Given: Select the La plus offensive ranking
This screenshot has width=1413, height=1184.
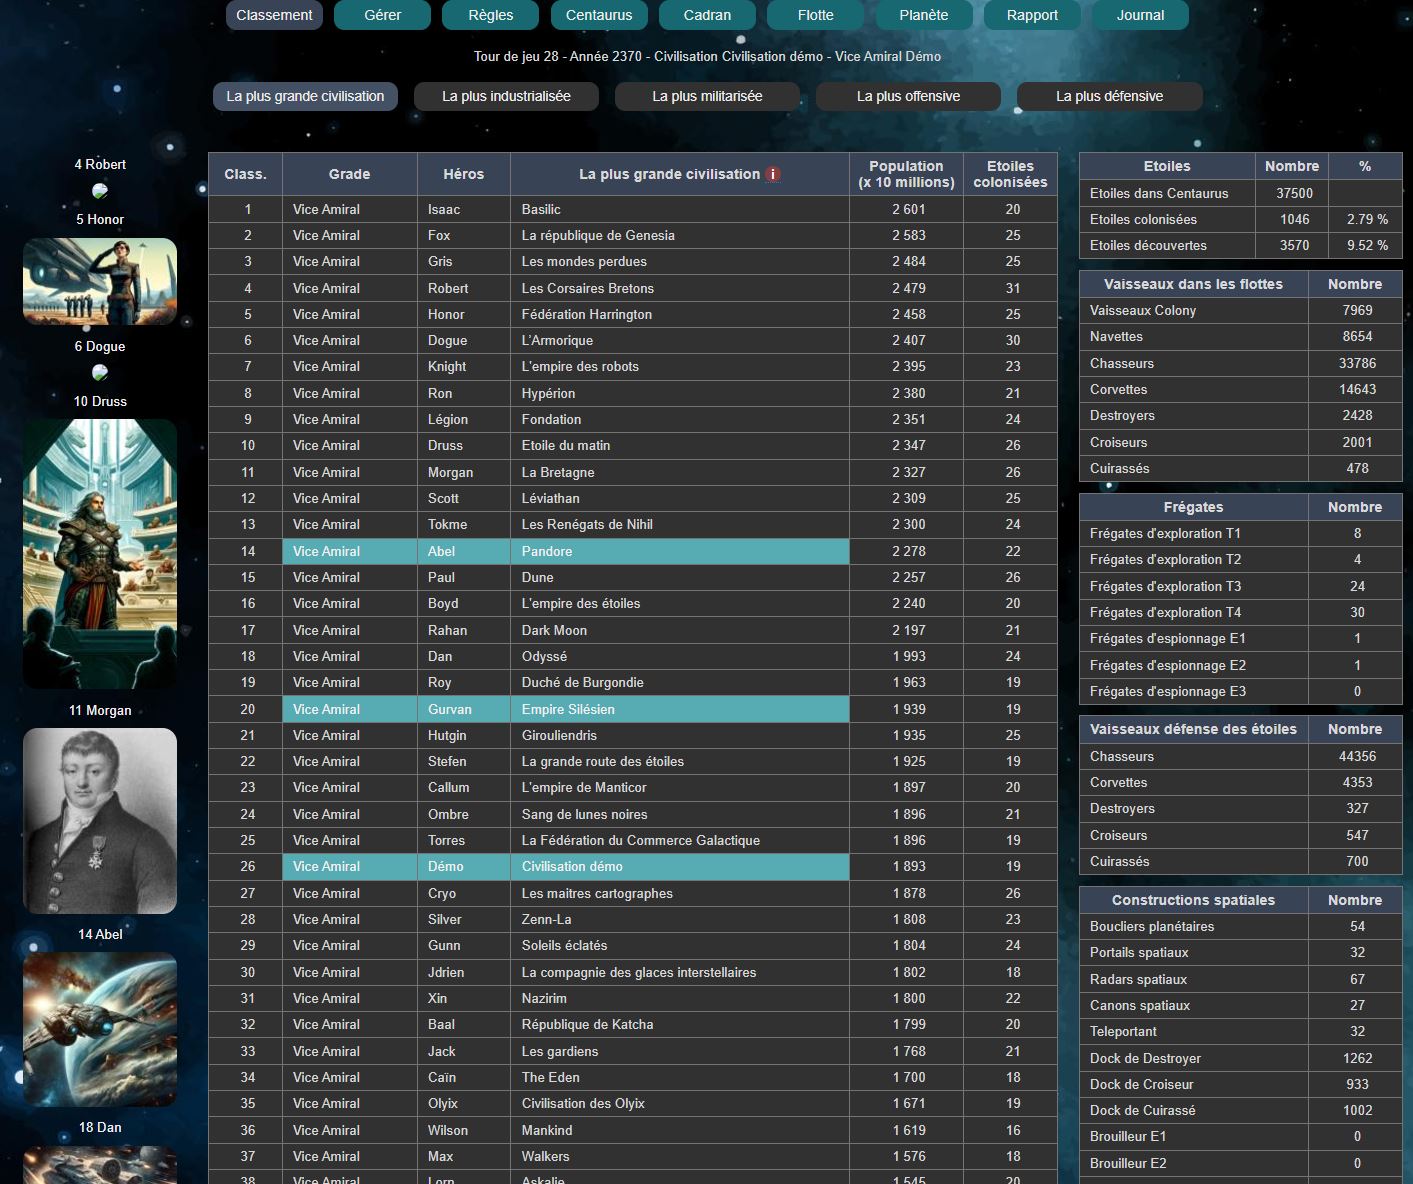Looking at the screenshot, I should click(x=908, y=96).
